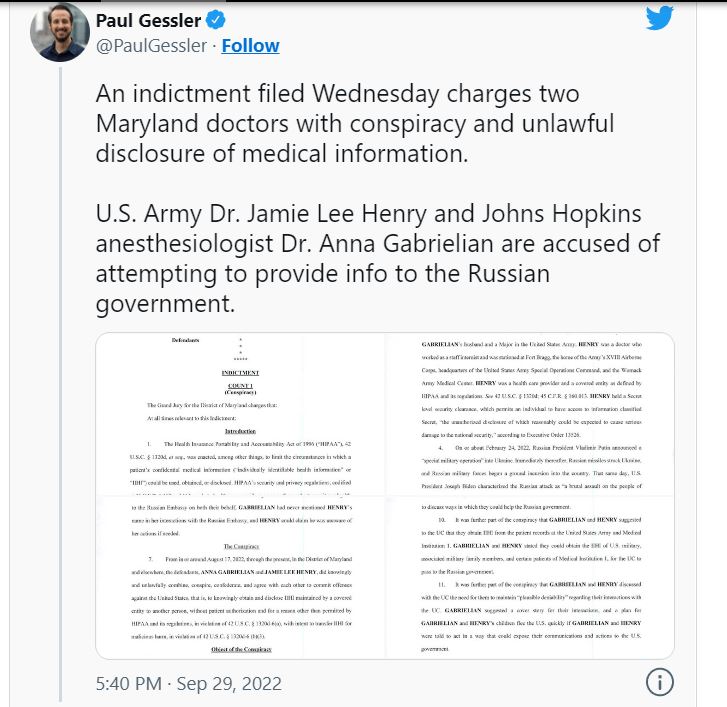Click 'Object of the Conspiracy' heading
The image size is (727, 707).
coord(240,650)
